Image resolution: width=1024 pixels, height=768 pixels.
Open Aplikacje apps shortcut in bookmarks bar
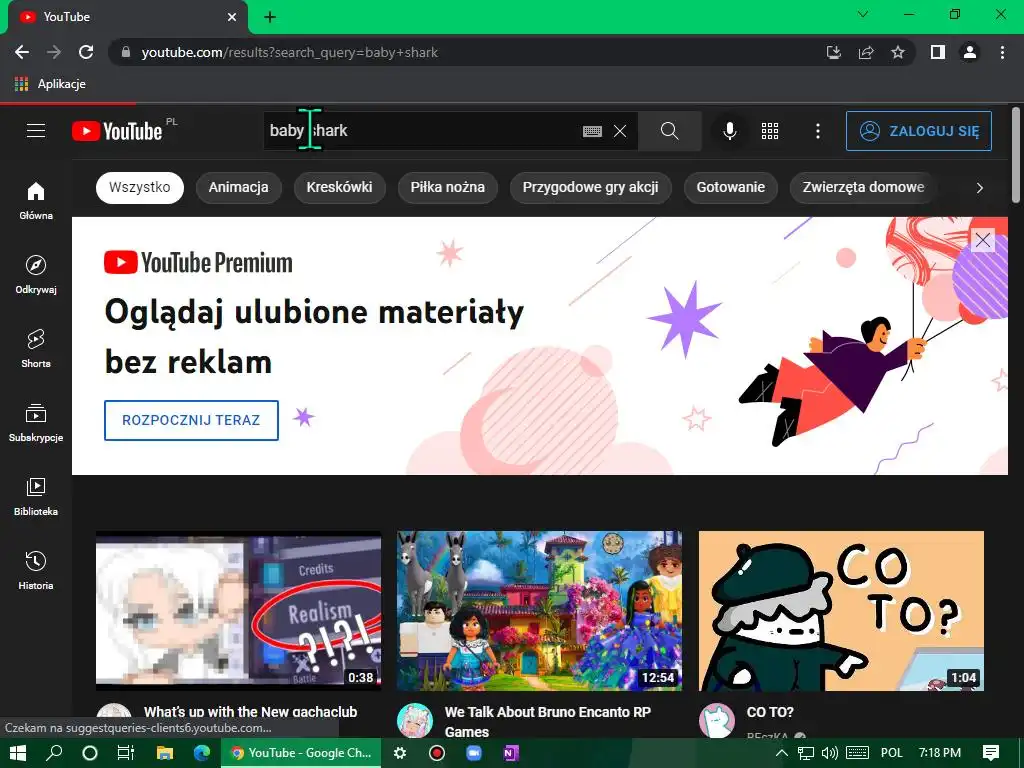click(50, 84)
